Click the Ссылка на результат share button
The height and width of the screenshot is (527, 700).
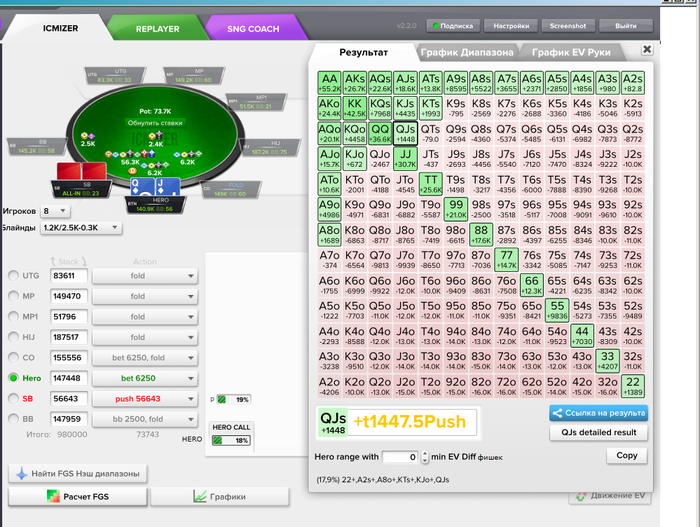[x=598, y=413]
